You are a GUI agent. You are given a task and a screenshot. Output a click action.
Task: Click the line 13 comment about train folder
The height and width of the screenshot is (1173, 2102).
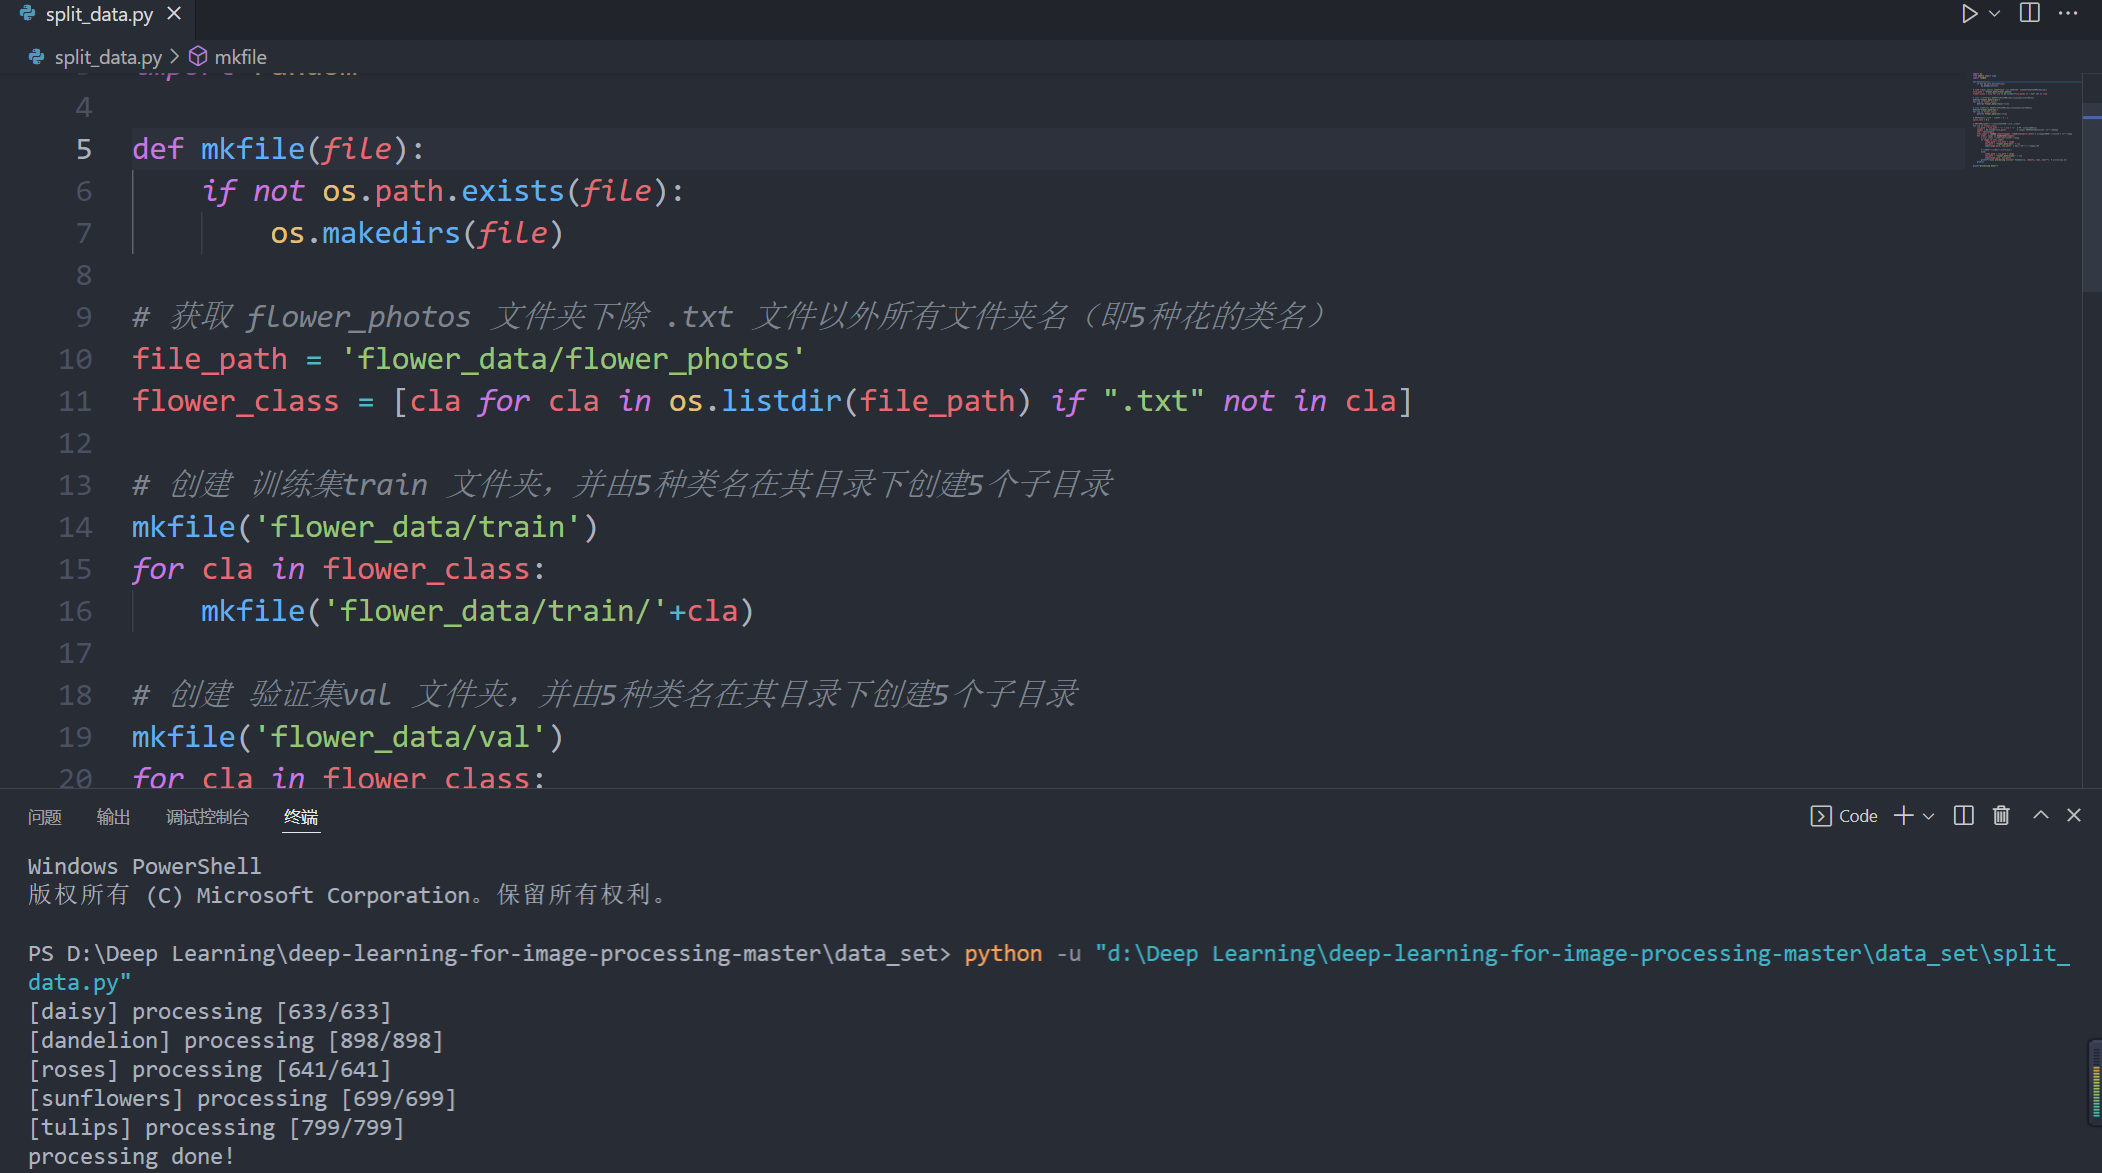click(622, 485)
